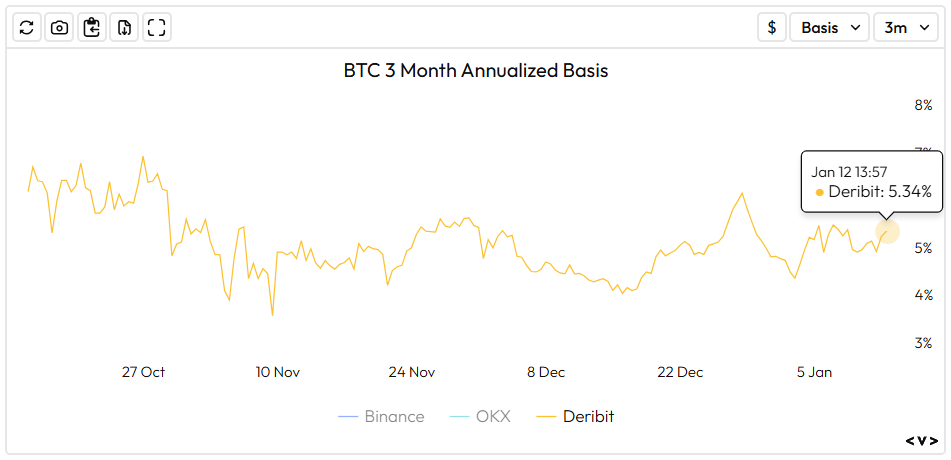This screenshot has height=460, width=951.
Task: Open the embed code icon
Action: [x=921, y=440]
